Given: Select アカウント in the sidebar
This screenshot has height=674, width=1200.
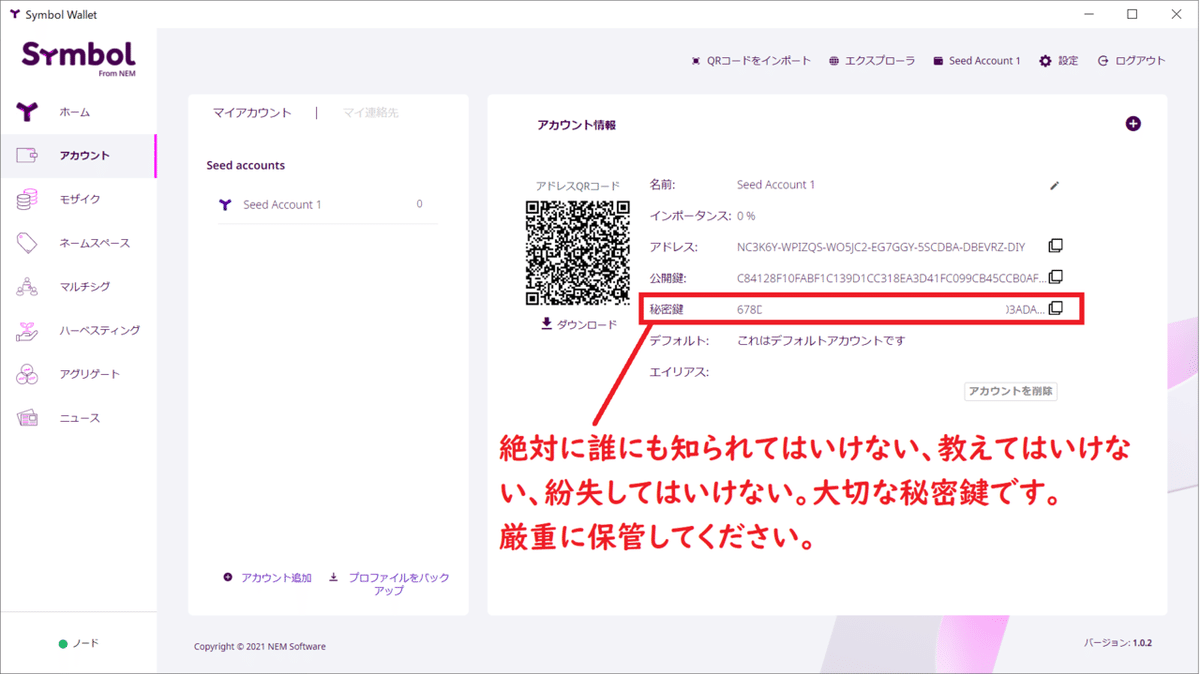Looking at the screenshot, I should [x=84, y=156].
